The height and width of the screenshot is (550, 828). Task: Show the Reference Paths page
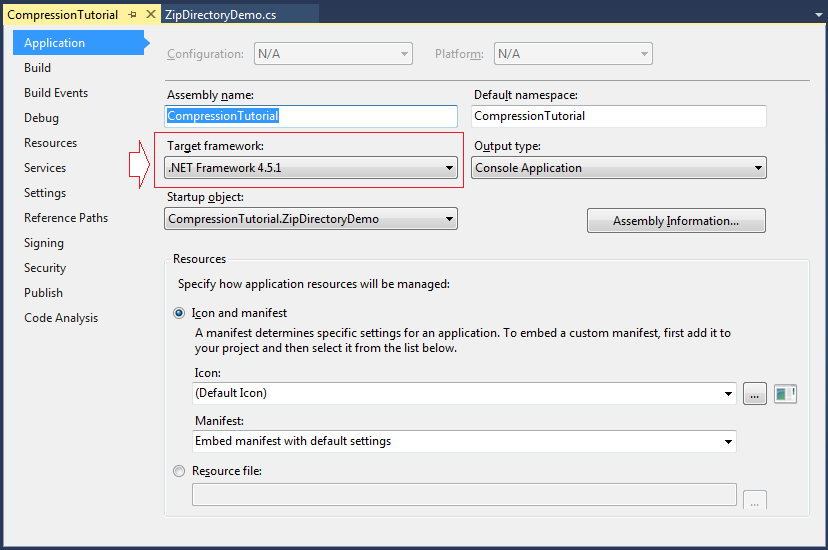click(66, 218)
